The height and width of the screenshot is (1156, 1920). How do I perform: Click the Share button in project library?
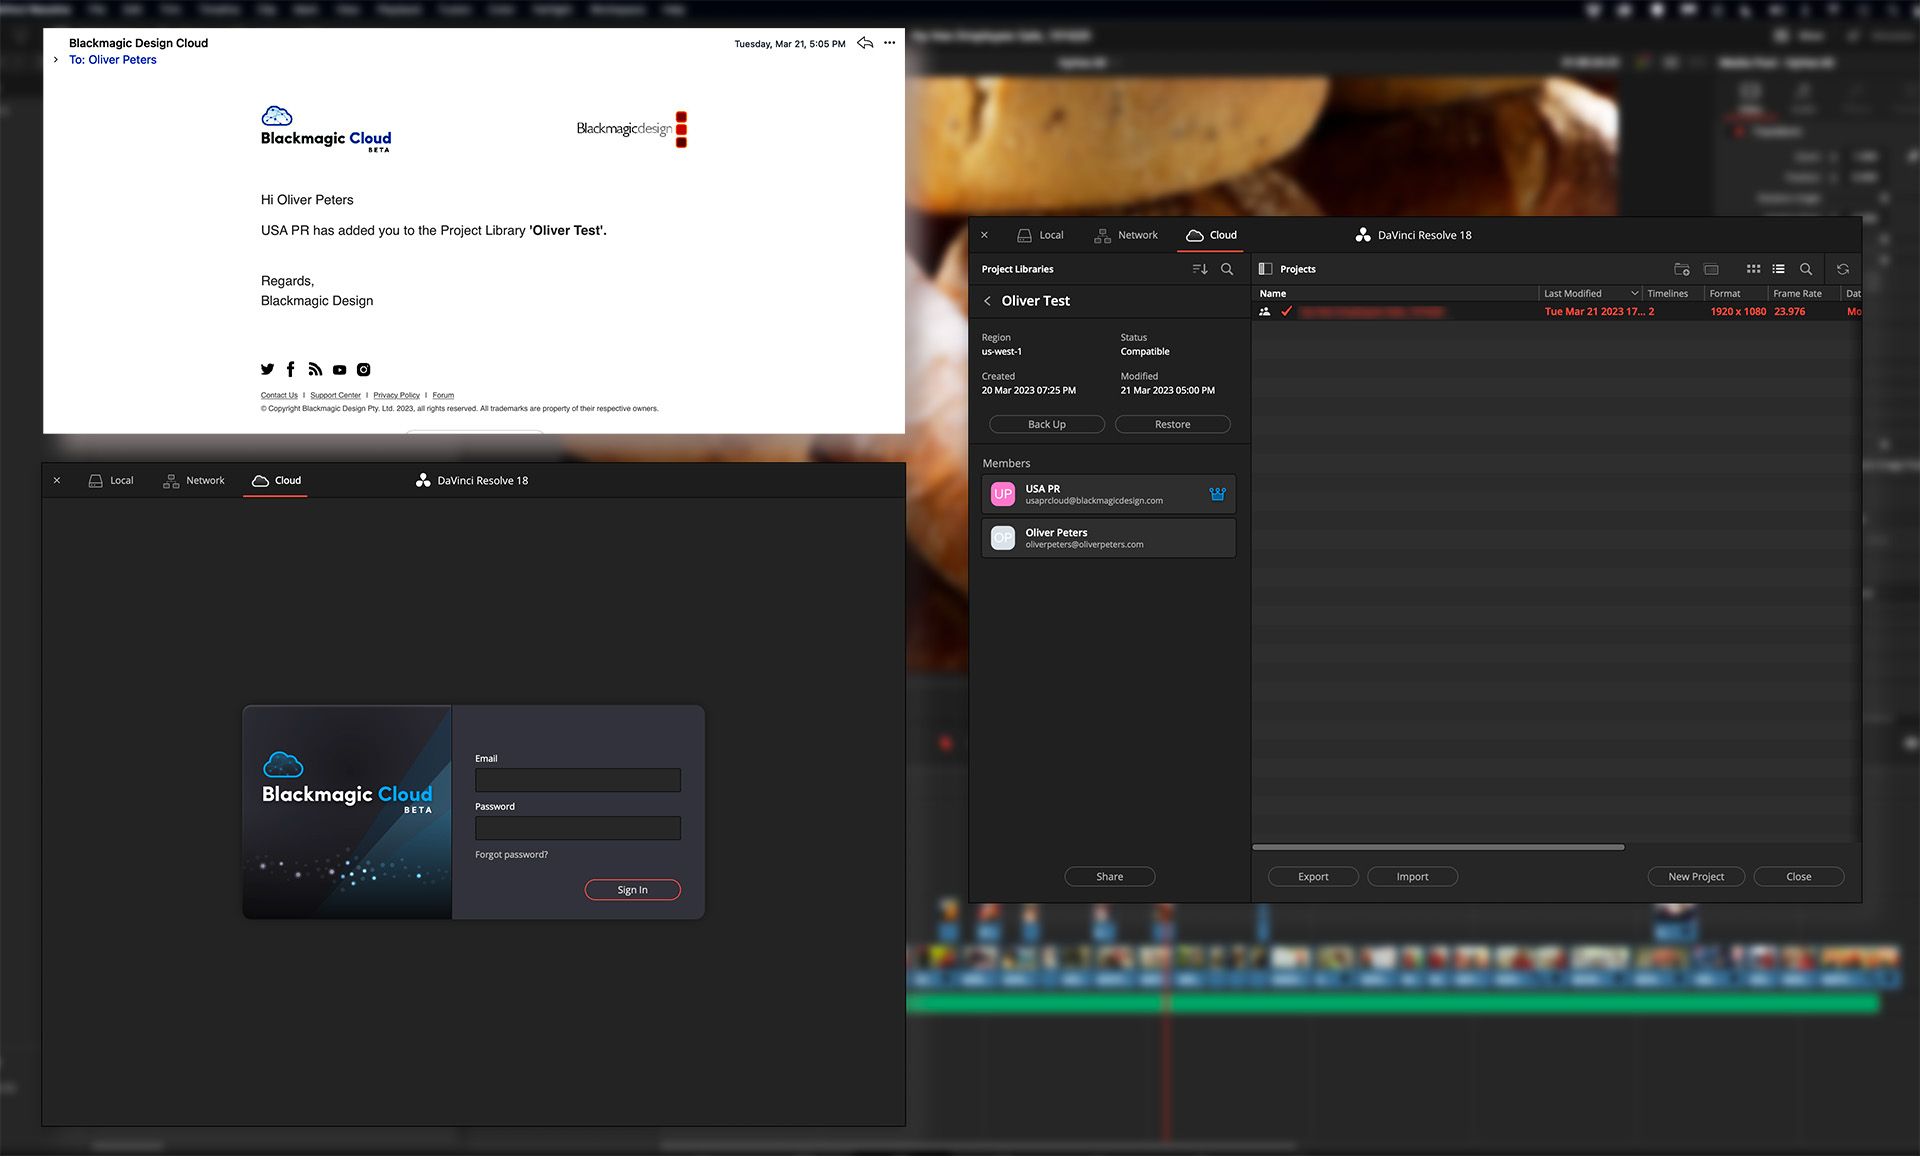[1108, 876]
